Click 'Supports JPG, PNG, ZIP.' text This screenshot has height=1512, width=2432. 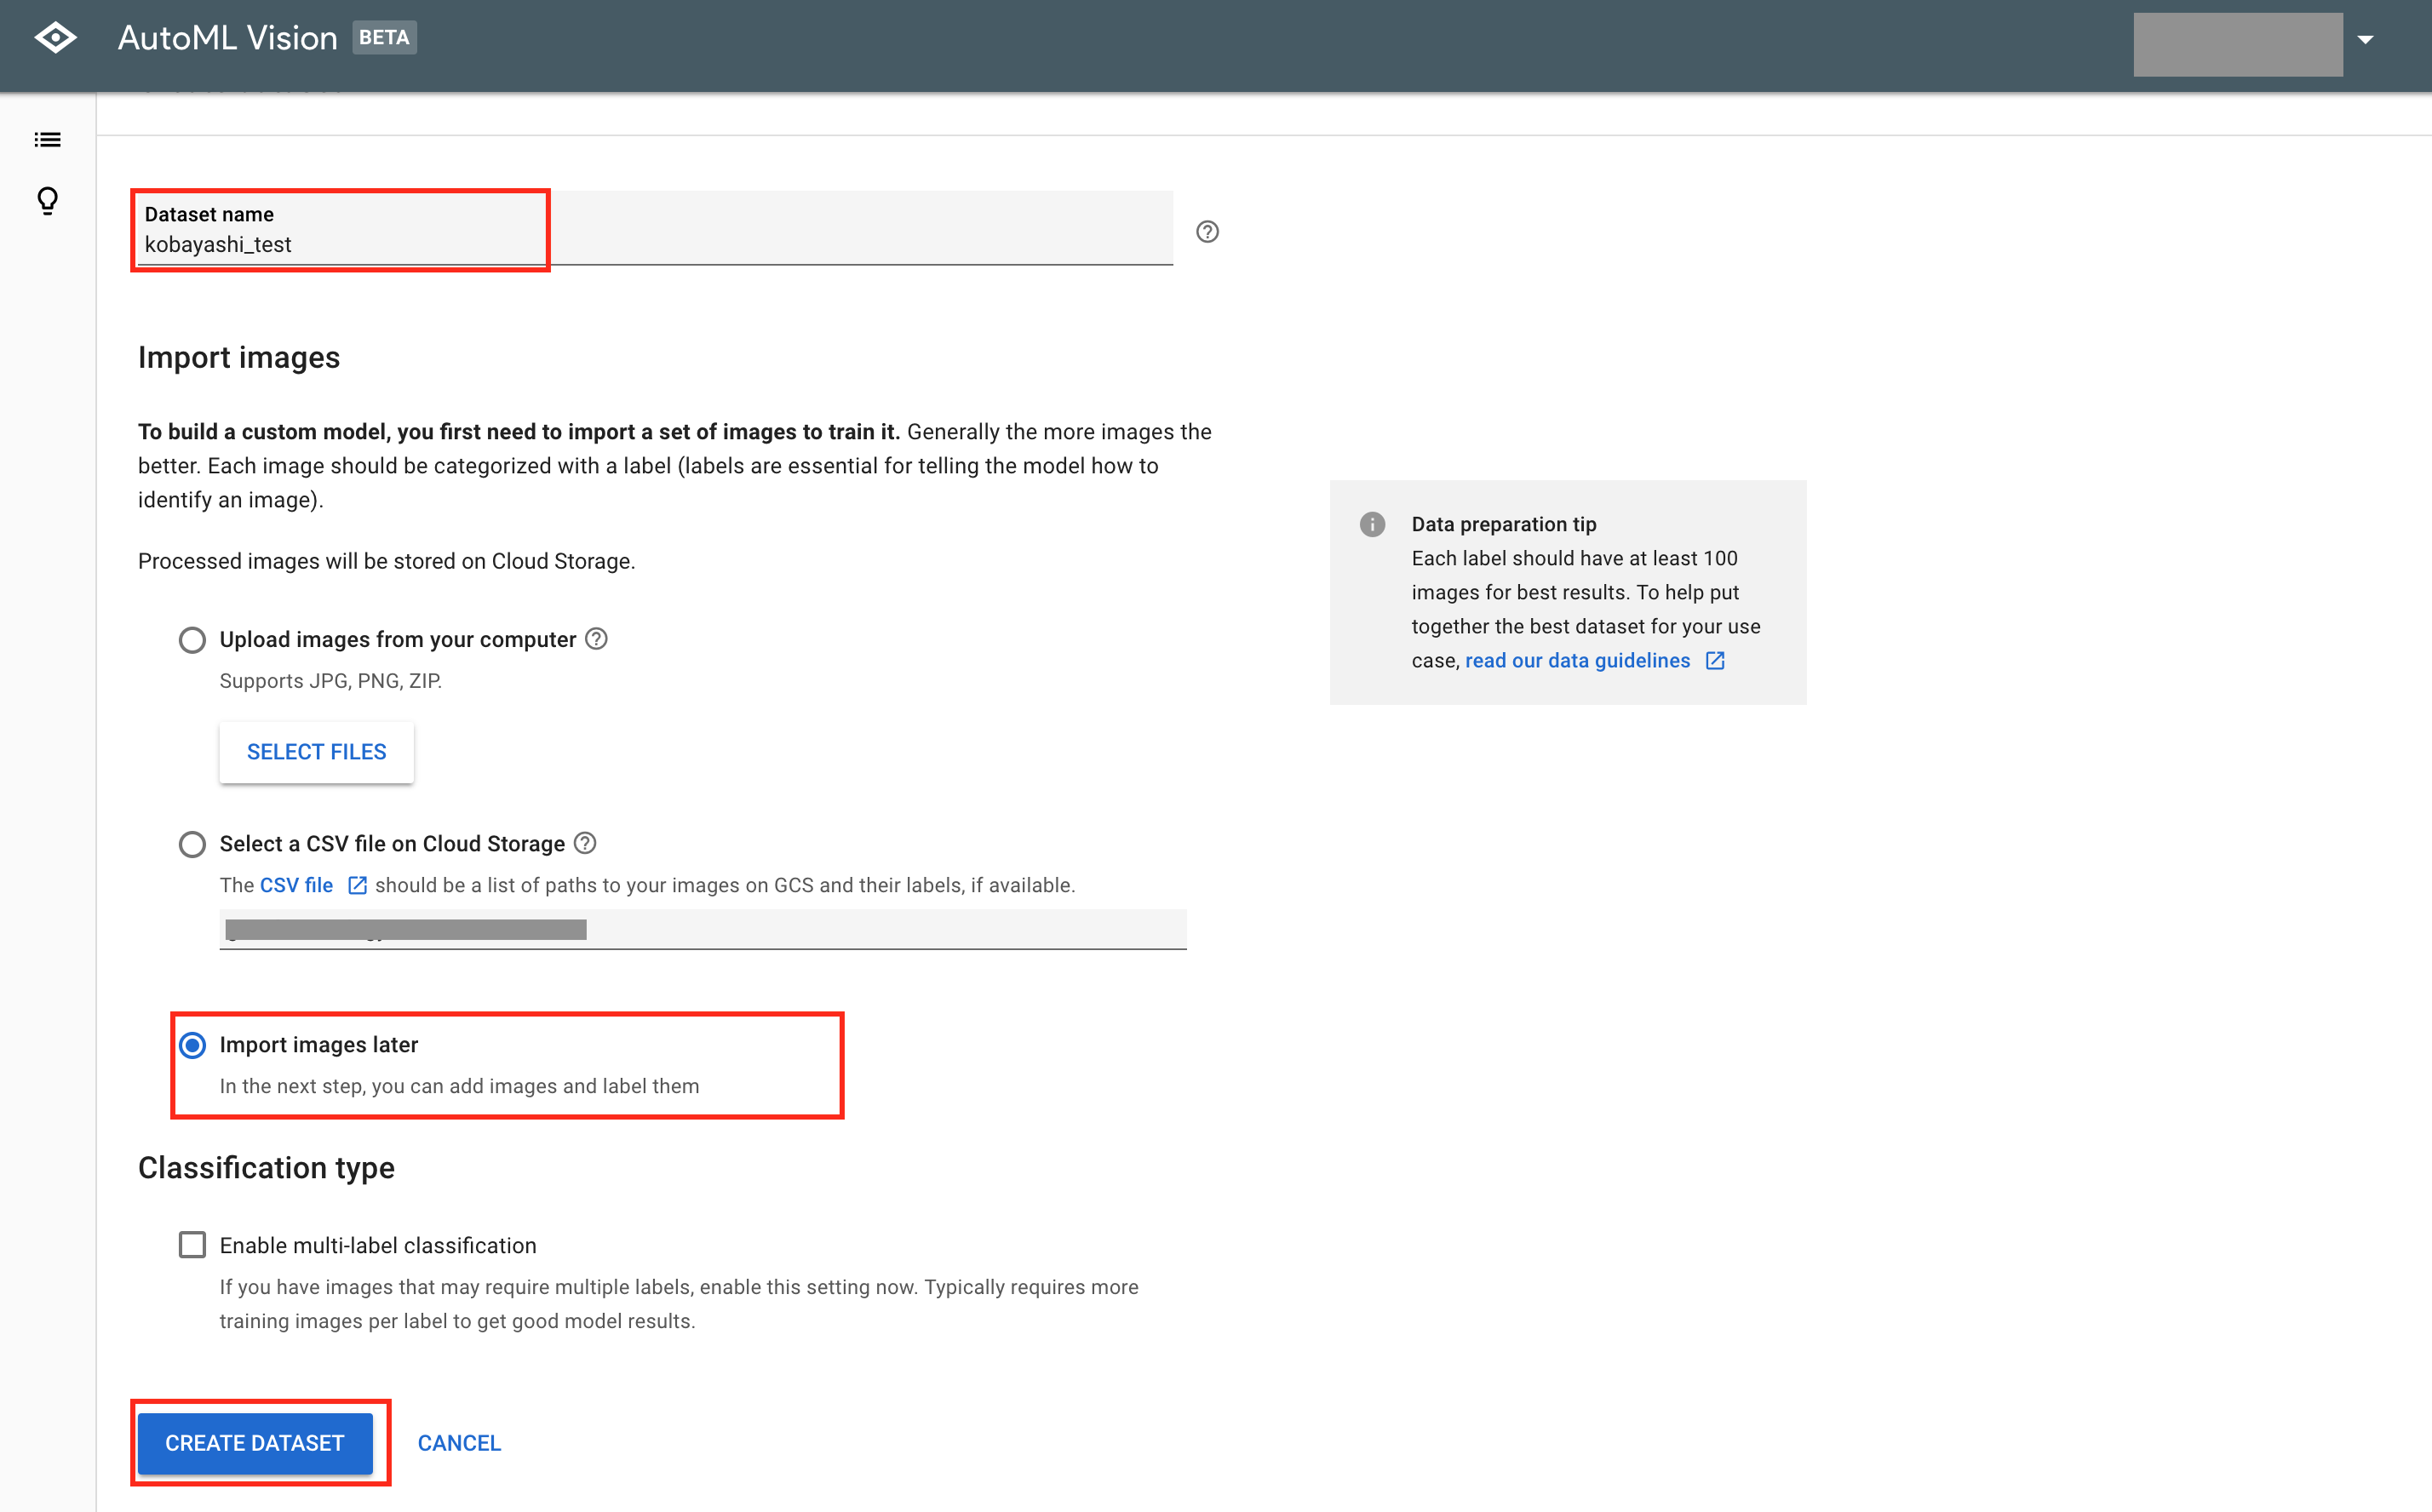click(330, 681)
